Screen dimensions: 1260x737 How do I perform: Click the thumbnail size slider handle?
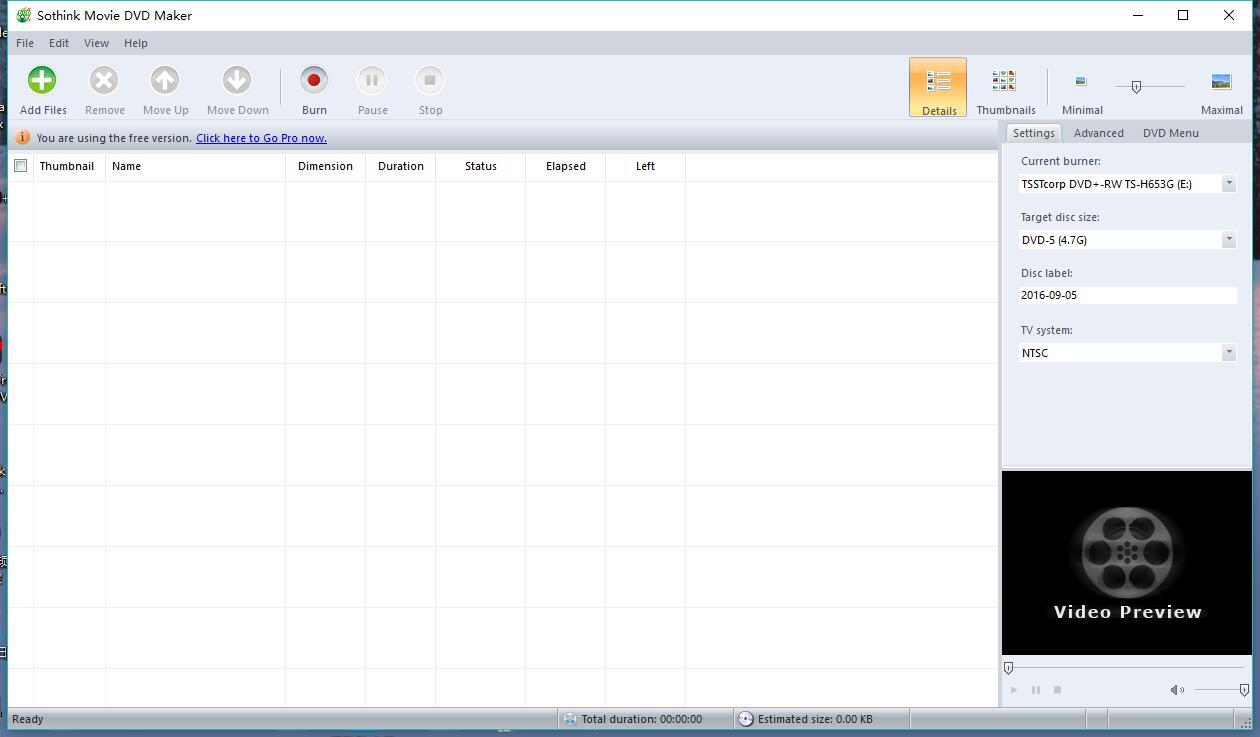click(1135, 87)
